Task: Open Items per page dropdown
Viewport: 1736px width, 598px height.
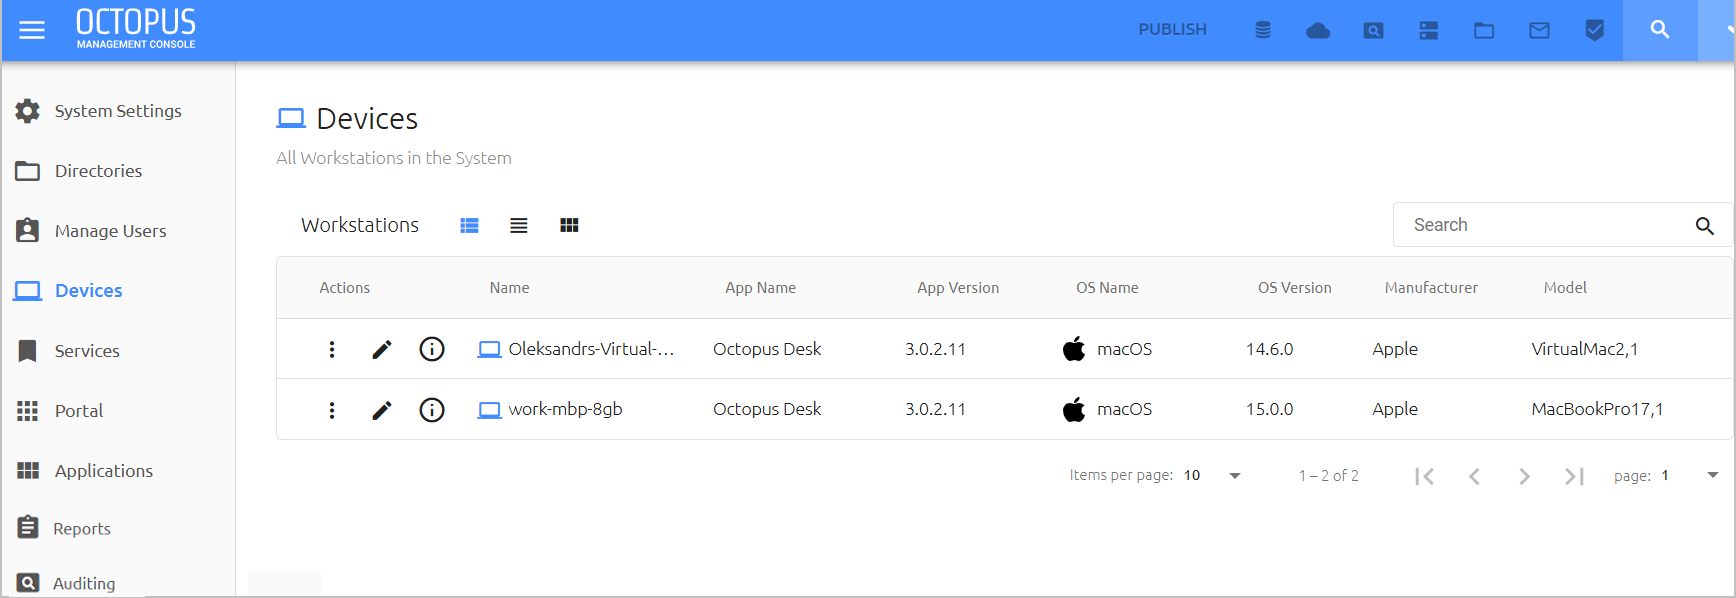Action: tap(1212, 476)
